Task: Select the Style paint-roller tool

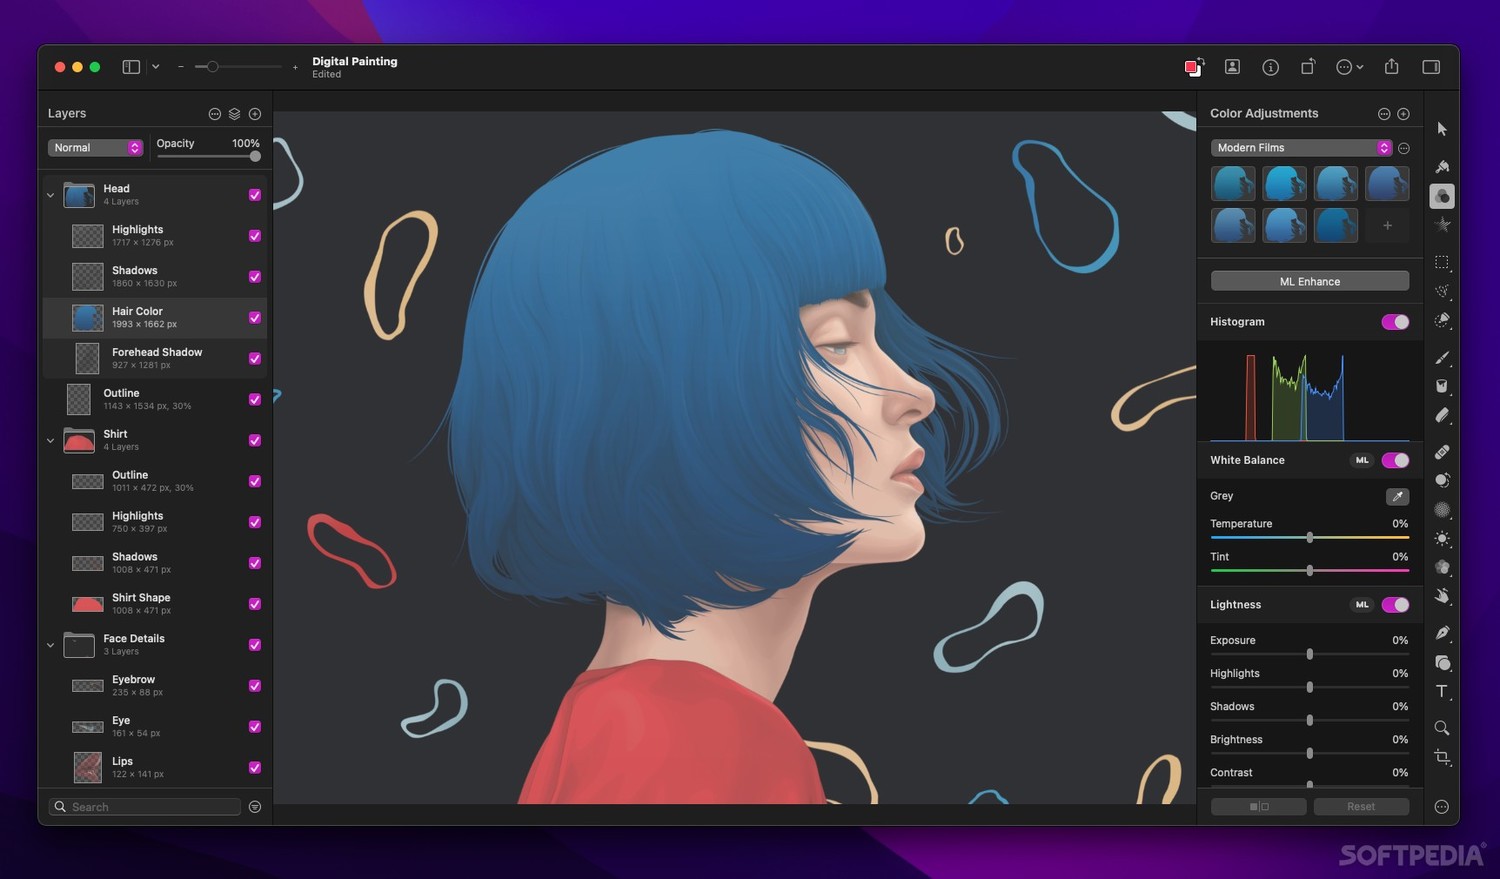Action: [x=1442, y=166]
